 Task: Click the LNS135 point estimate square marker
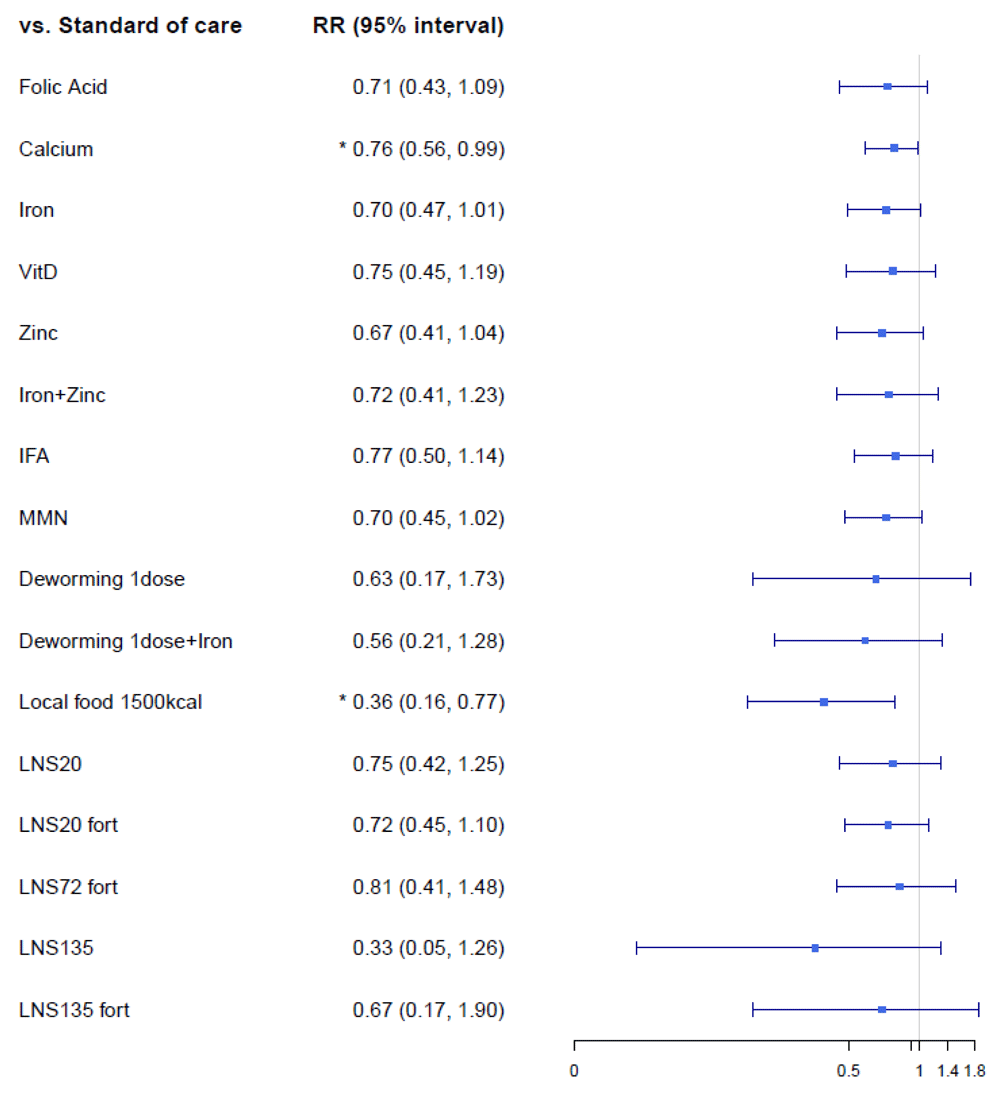click(815, 948)
